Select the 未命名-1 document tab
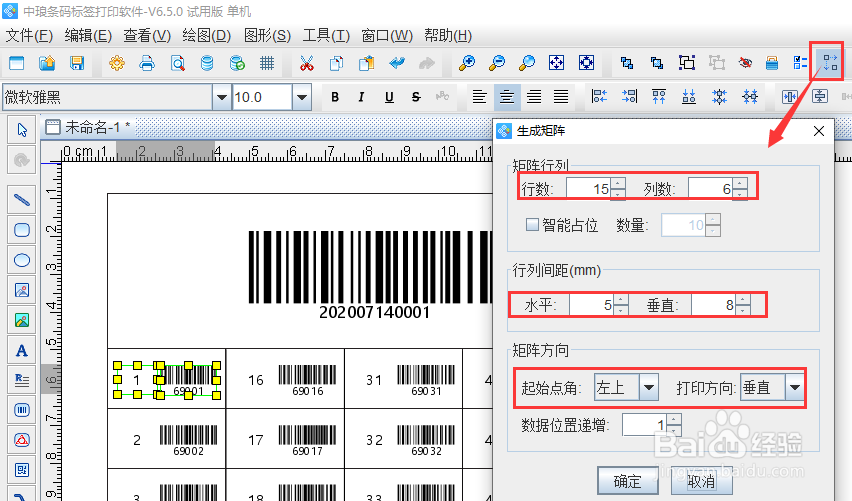Image resolution: width=852 pixels, height=501 pixels. [x=88, y=127]
